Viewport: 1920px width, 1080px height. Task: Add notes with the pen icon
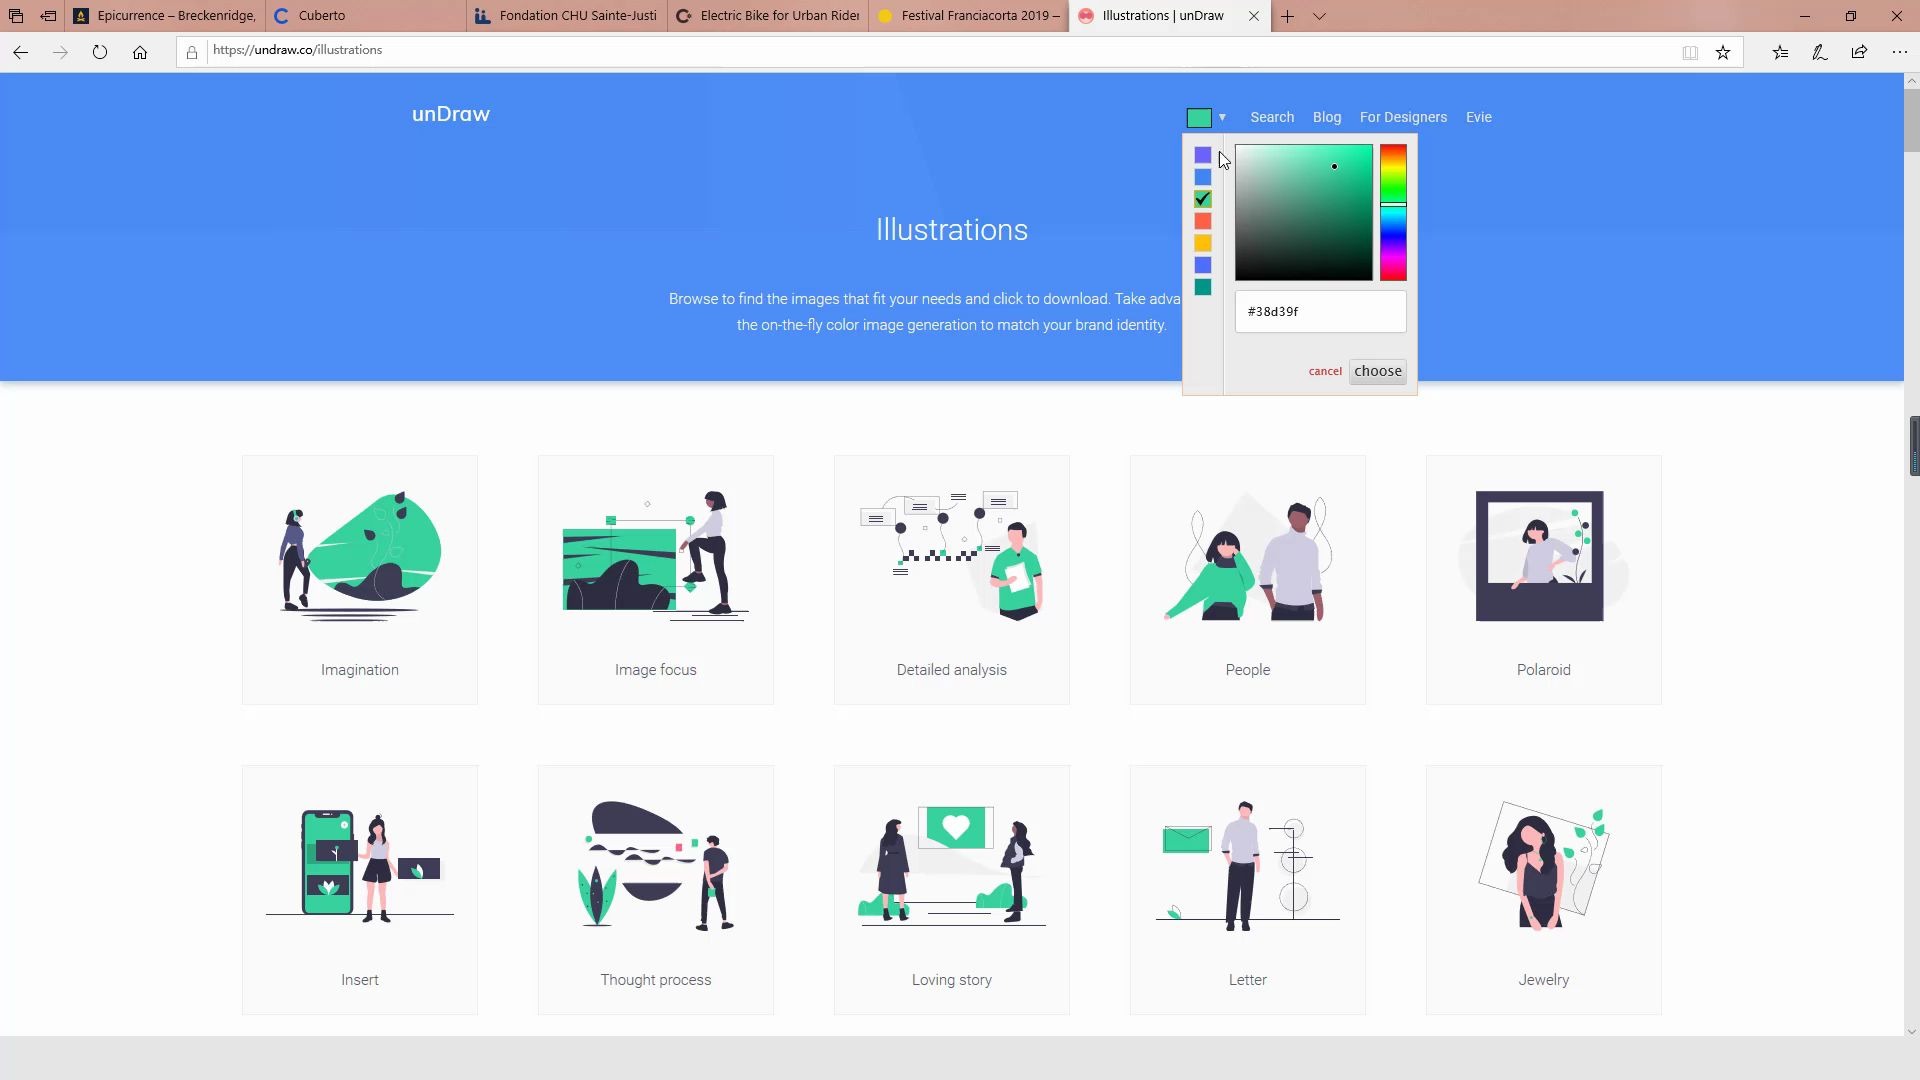click(x=1820, y=53)
